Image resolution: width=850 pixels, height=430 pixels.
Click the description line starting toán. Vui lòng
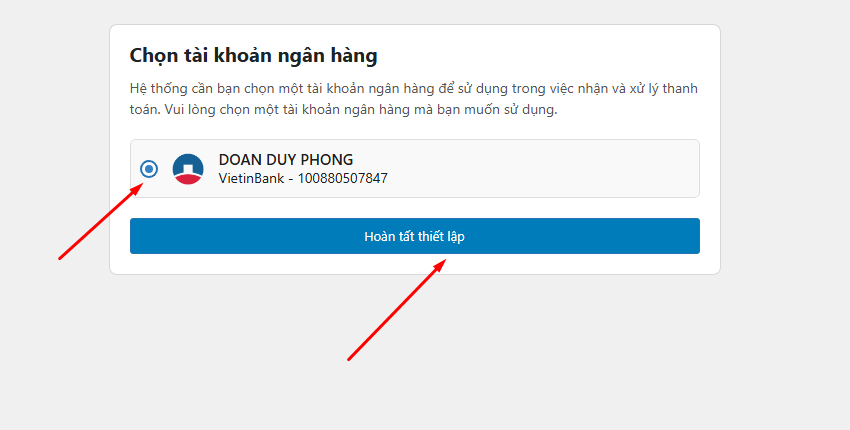[343, 110]
